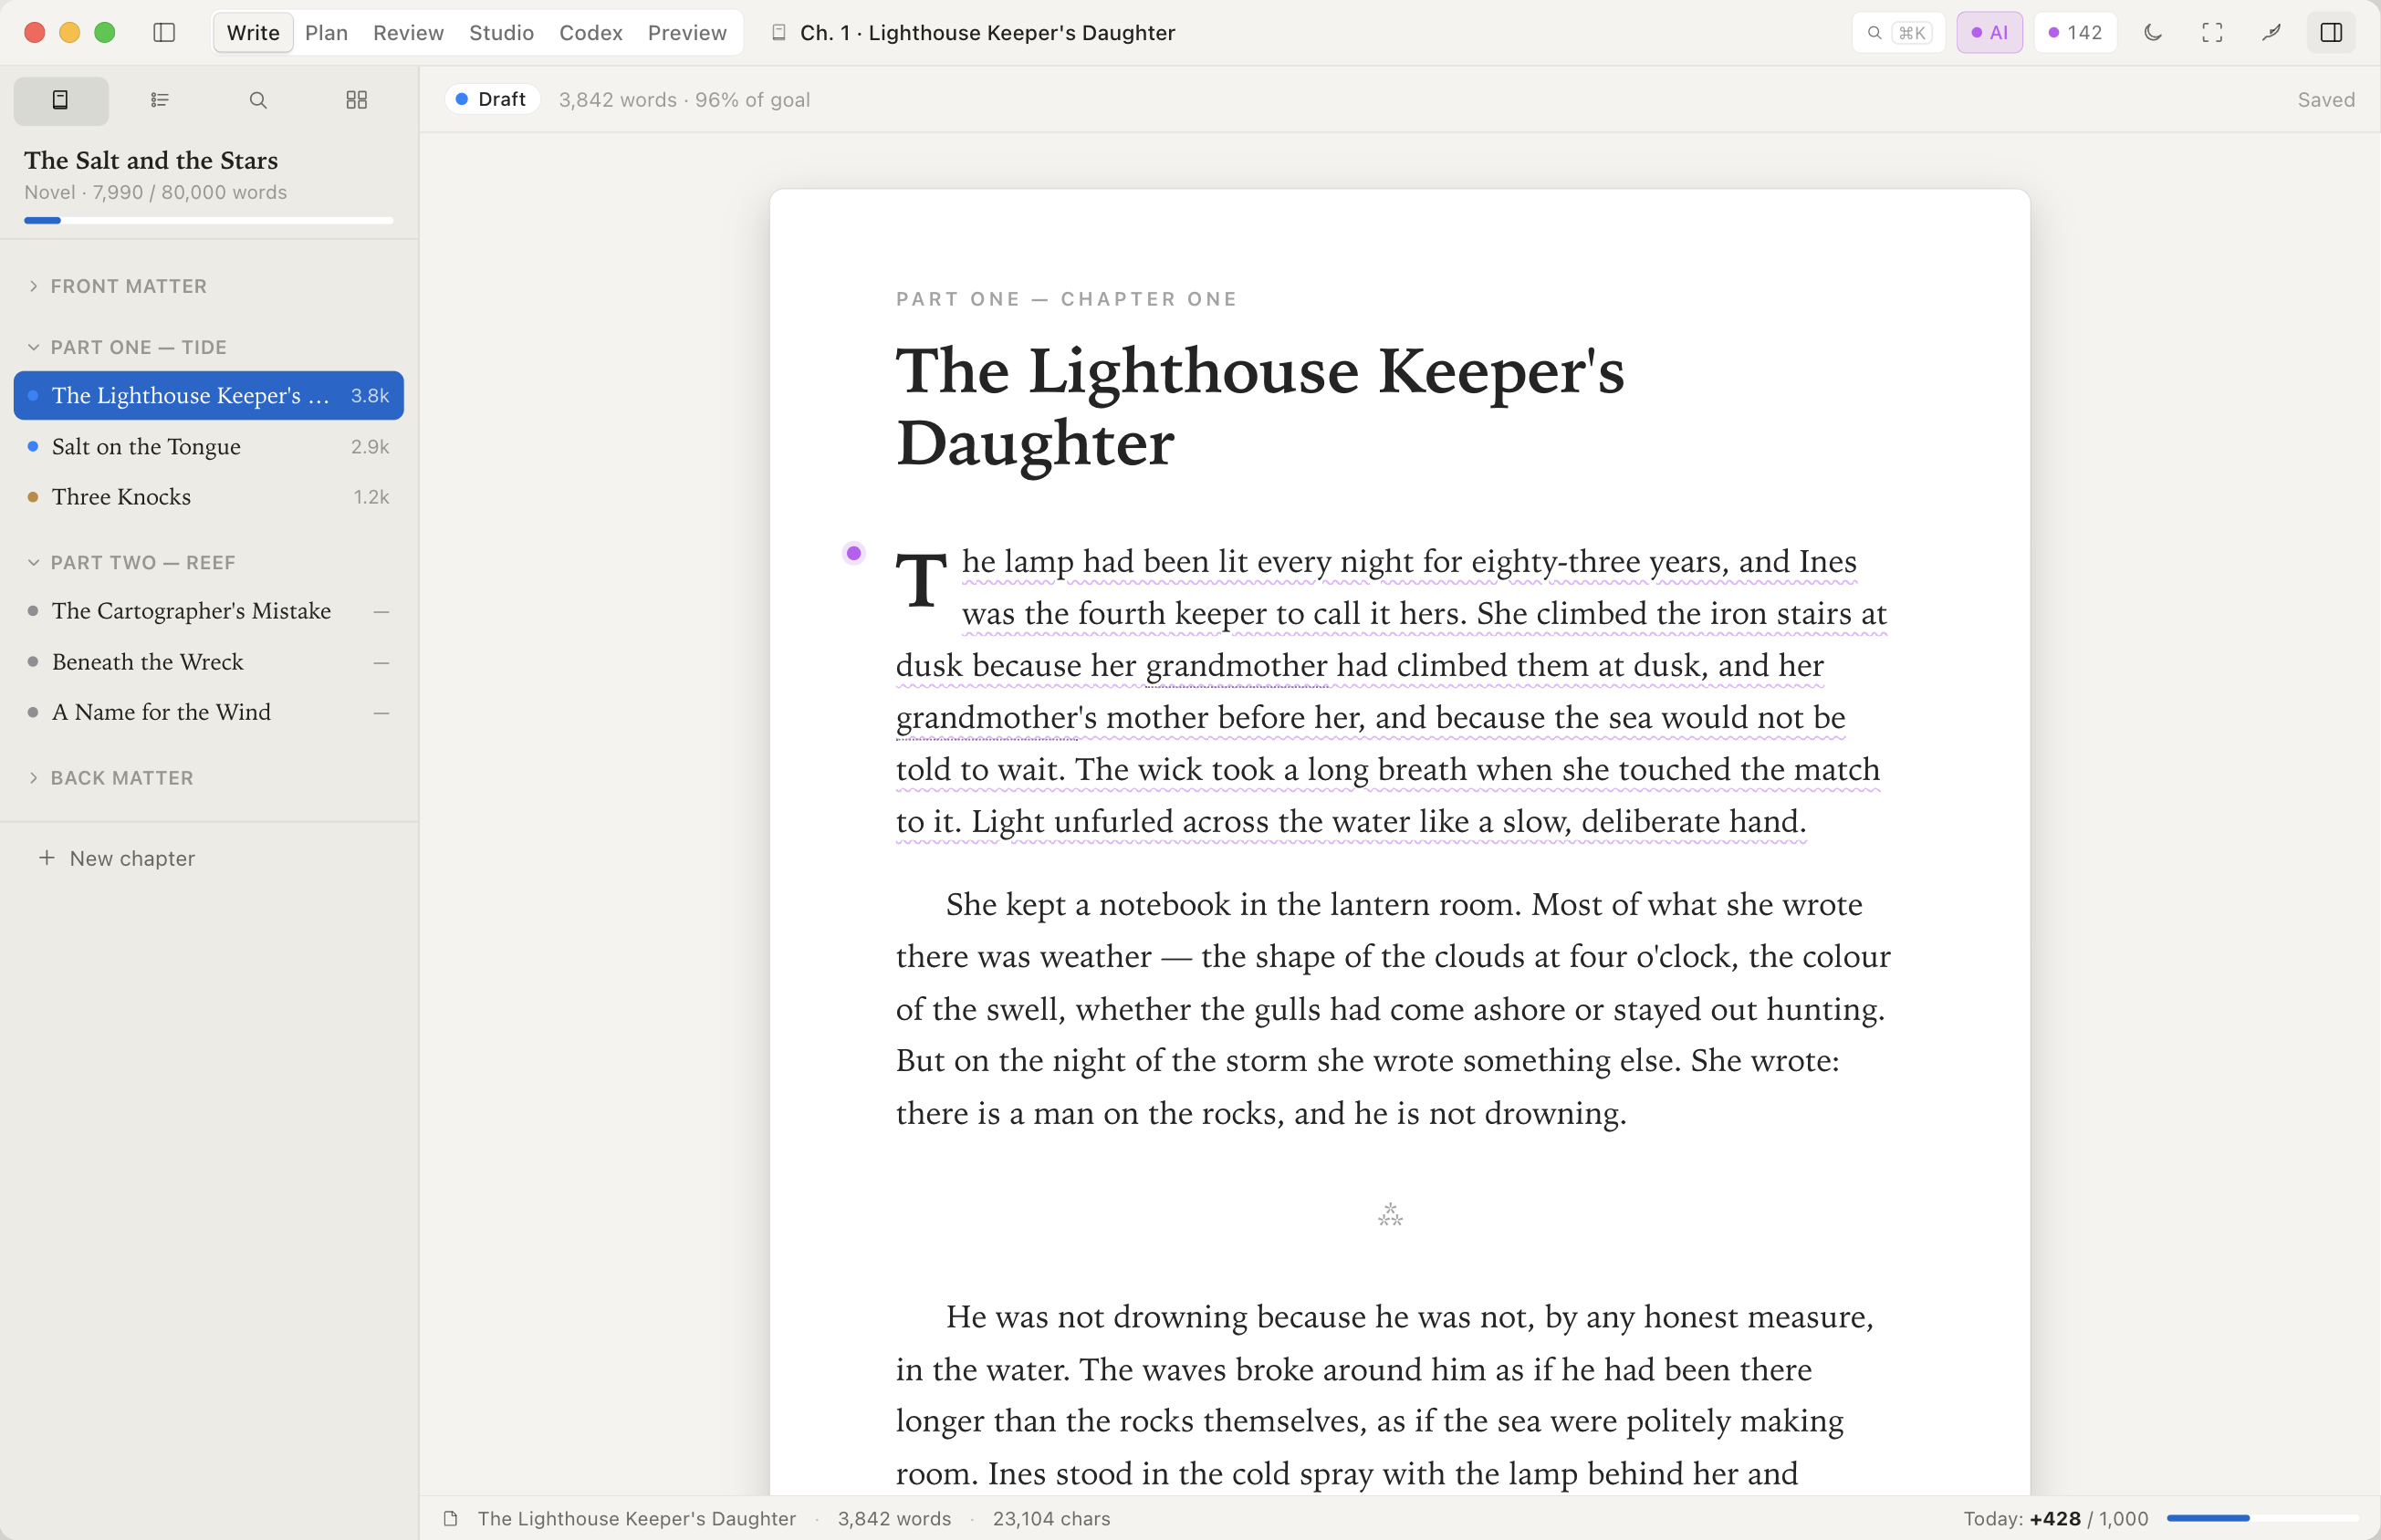The image size is (2381, 1540).
Task: Click the 3.8k word count badge
Action: 370,395
